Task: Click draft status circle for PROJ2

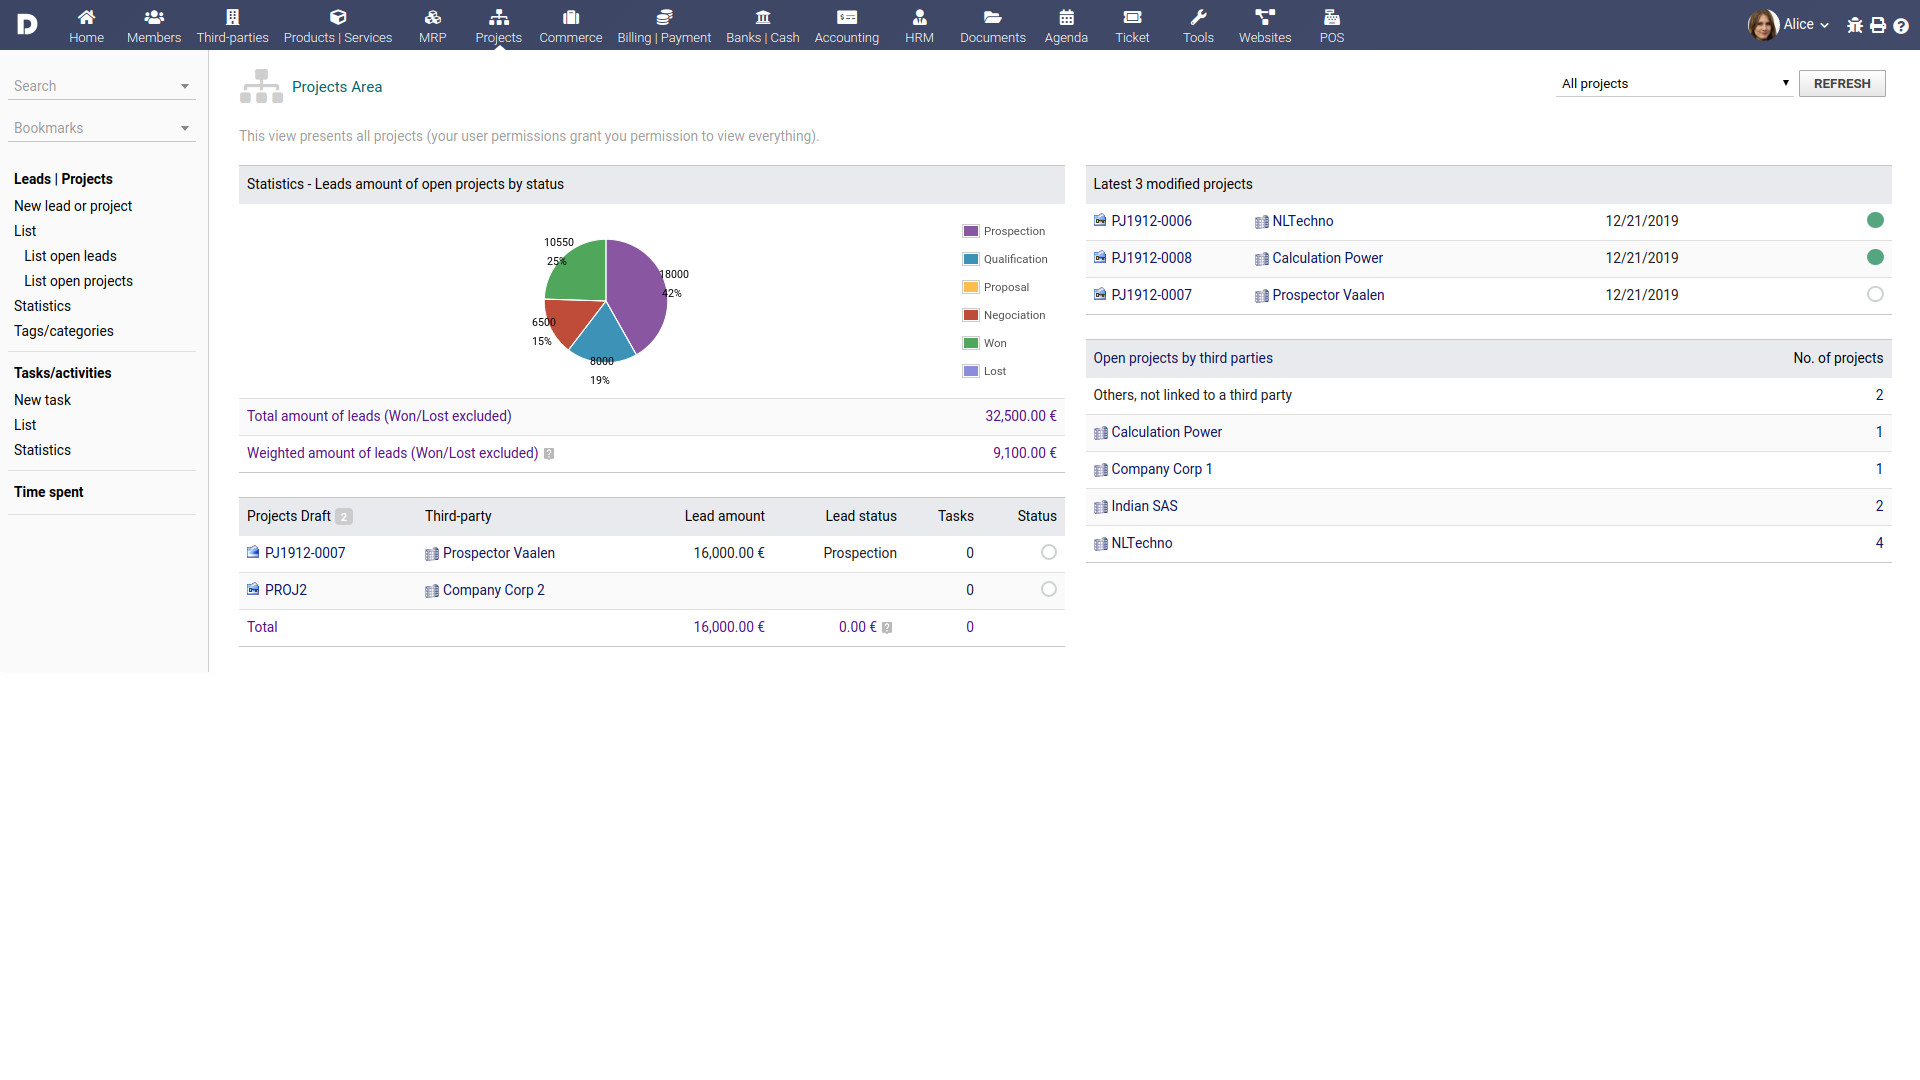Action: pos(1048,589)
